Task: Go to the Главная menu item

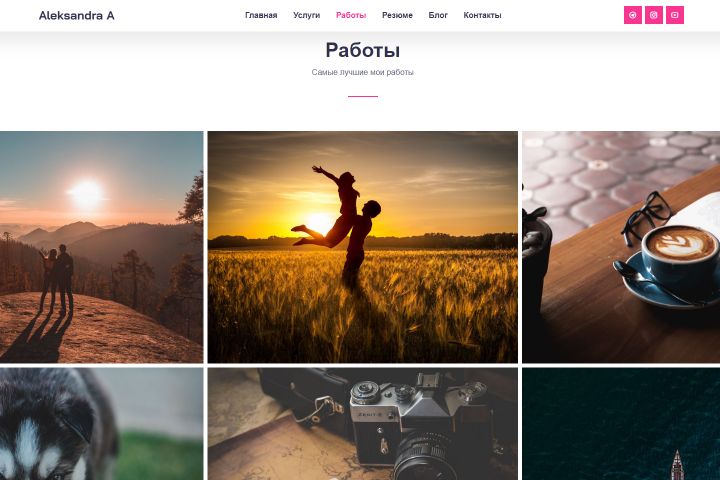Action: pyautogui.click(x=261, y=15)
